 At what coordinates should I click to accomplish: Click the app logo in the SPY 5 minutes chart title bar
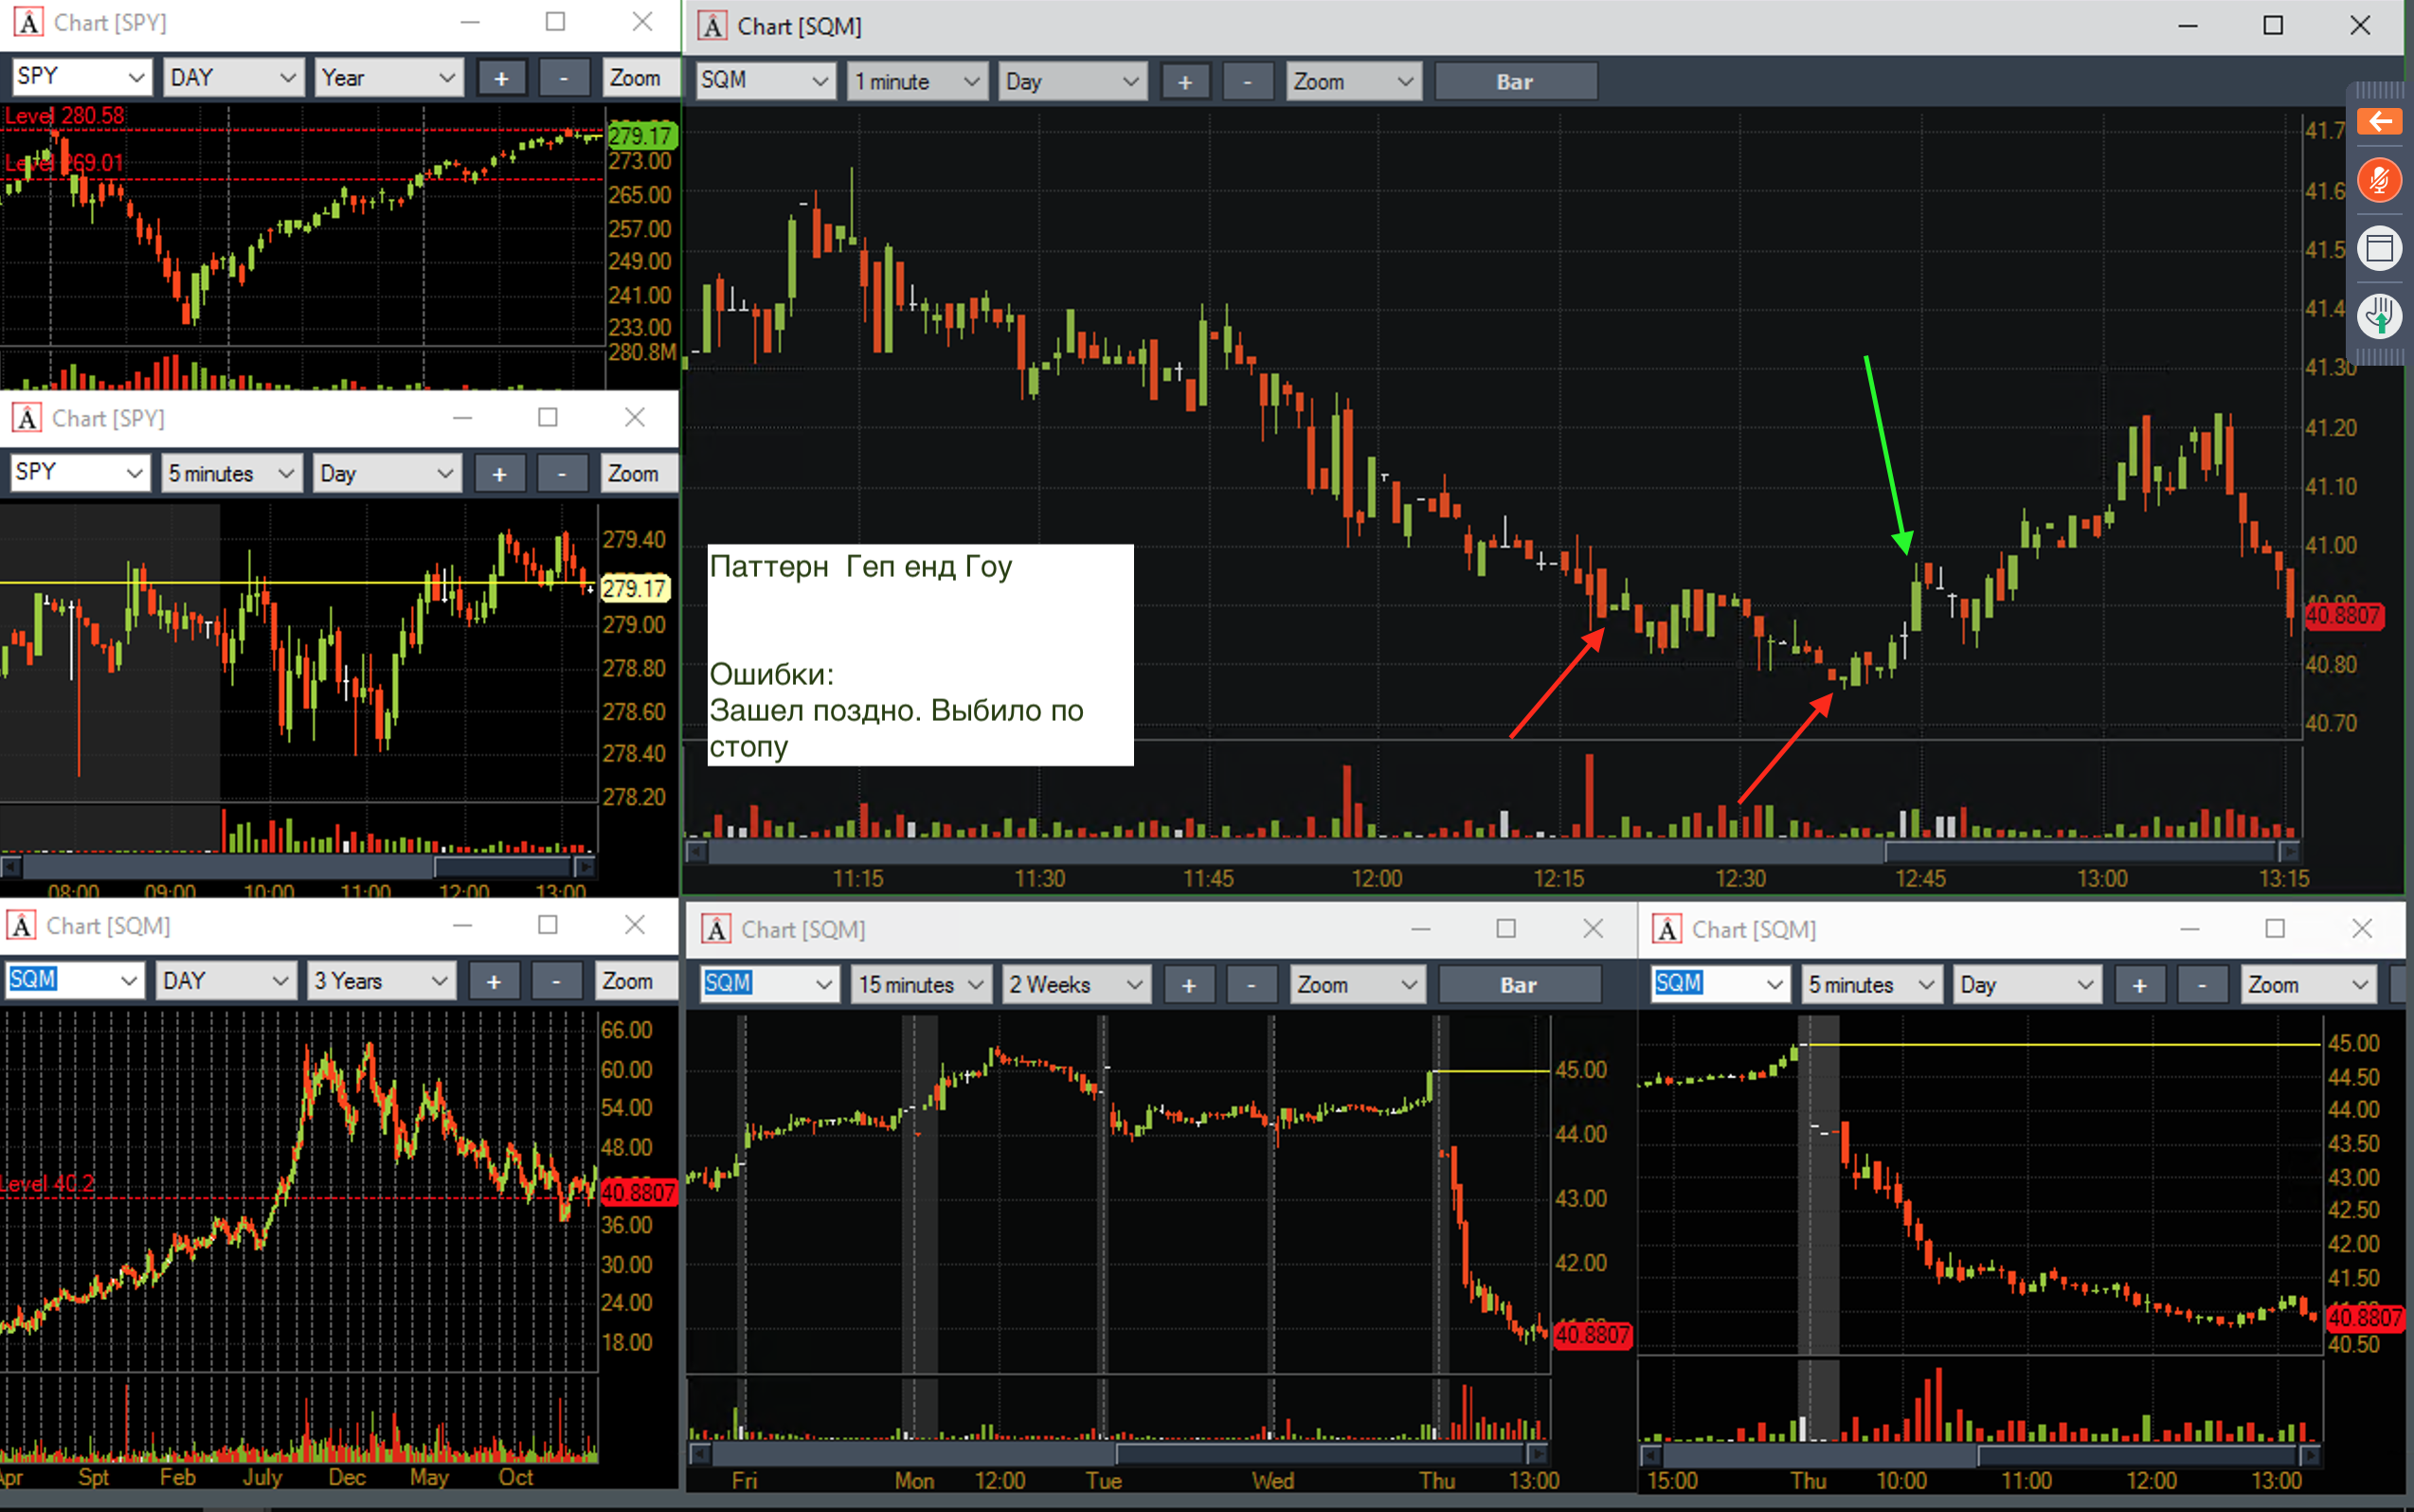pos(27,418)
